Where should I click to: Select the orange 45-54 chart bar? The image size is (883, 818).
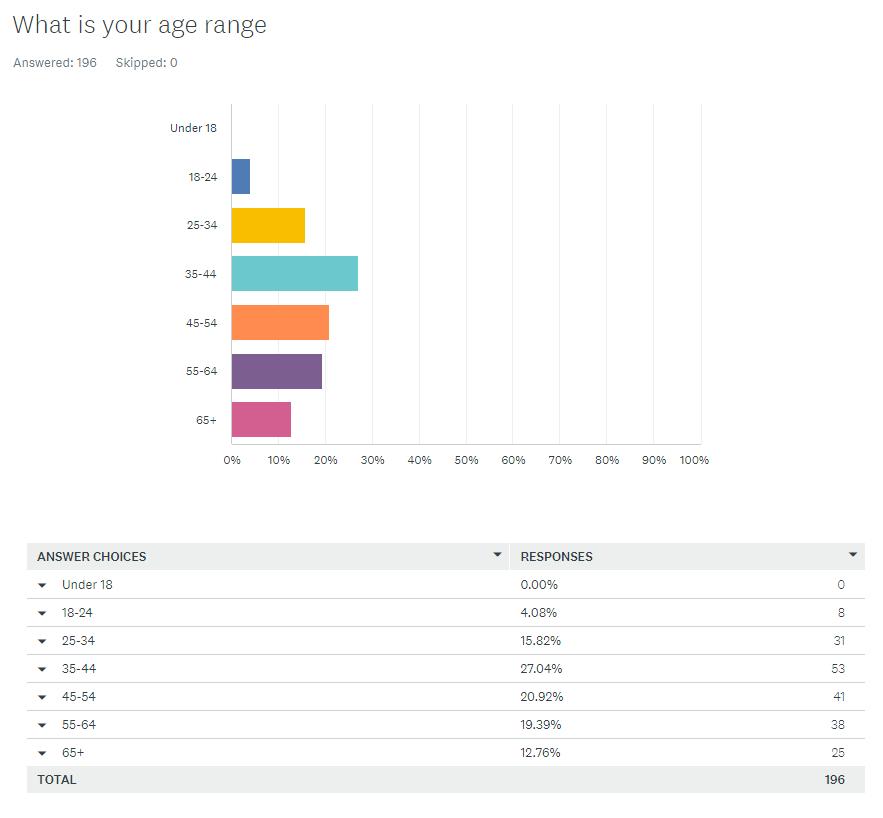tap(280, 322)
